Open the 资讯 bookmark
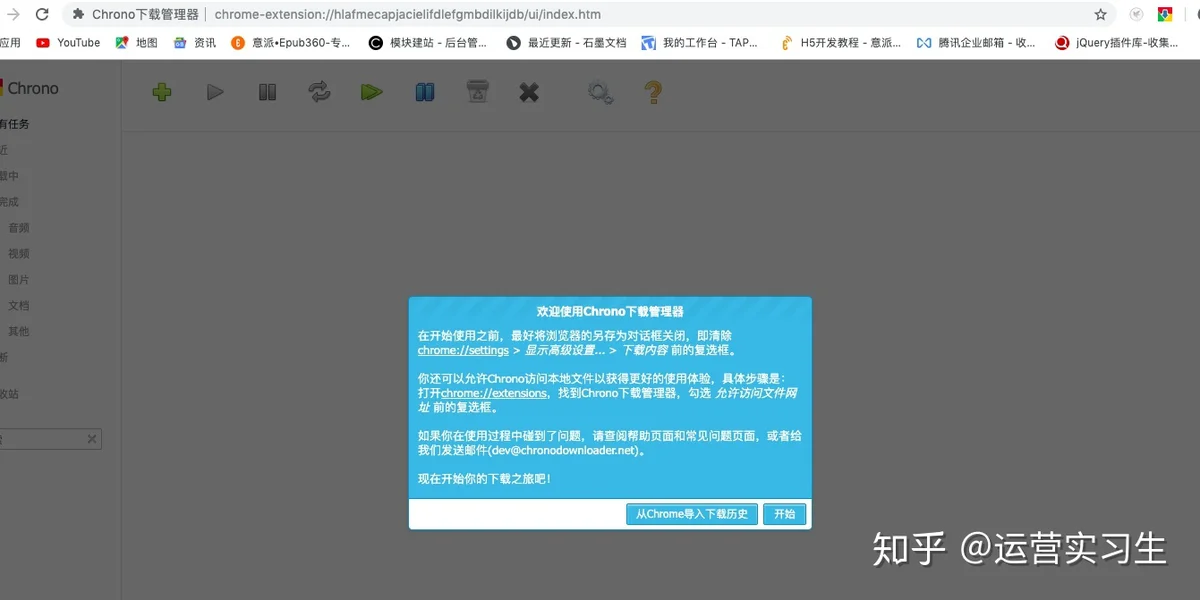The height and width of the screenshot is (600, 1200). pos(195,43)
